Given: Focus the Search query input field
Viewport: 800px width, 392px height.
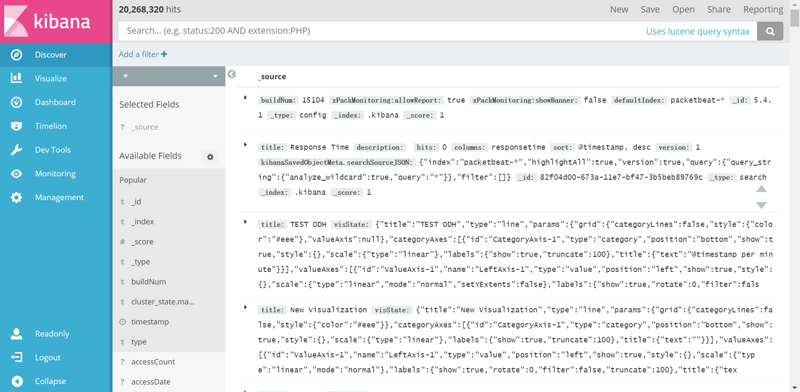Looking at the screenshot, I should point(382,31).
